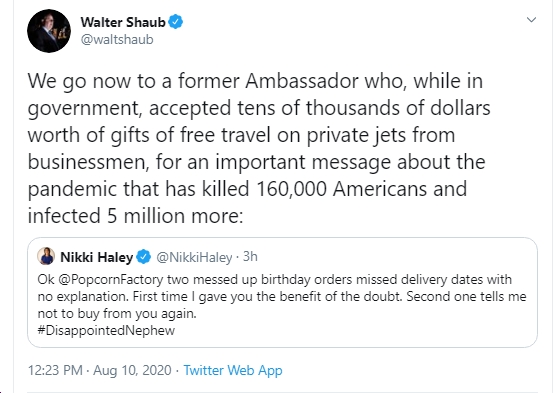Click the 12:23 PM Aug 10, 2020 timestamp
Viewport: 557px width, 393px height.
(99, 370)
